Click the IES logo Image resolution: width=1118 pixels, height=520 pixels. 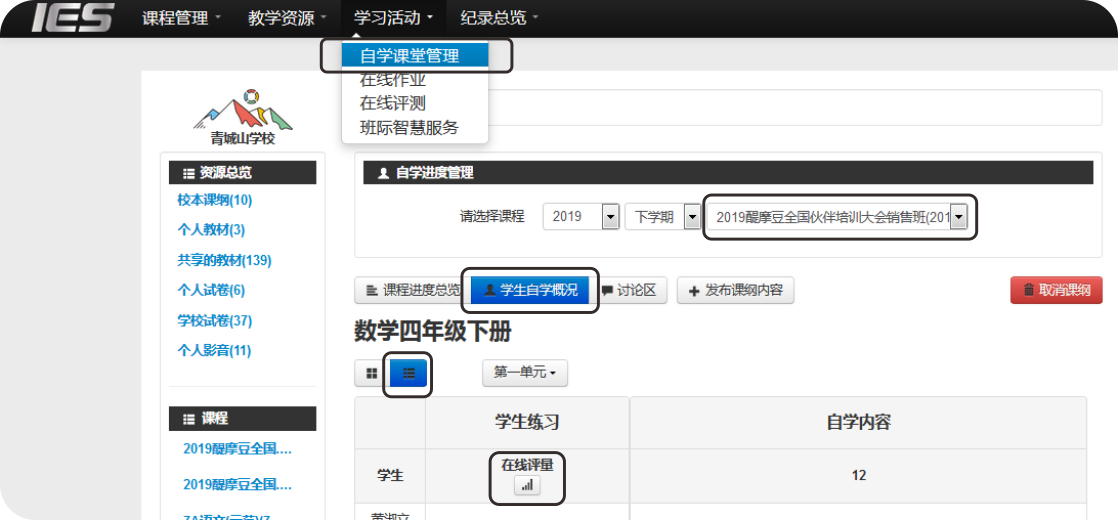[71, 18]
